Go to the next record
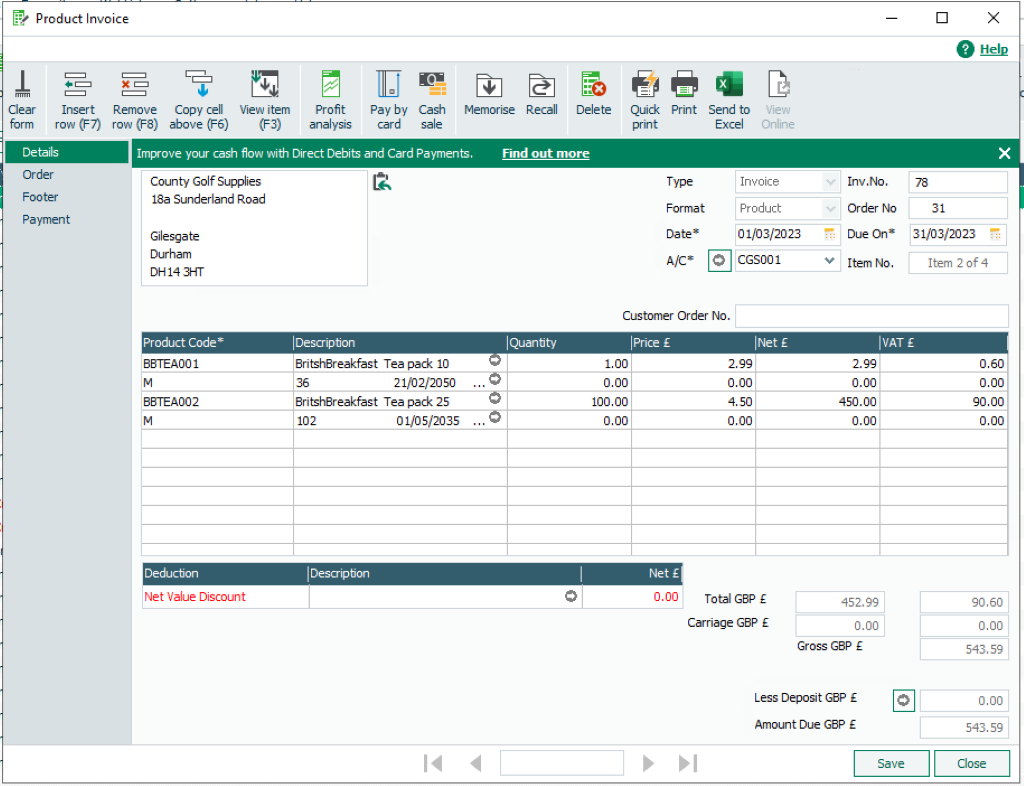Screen dimensions: 1024x786 (x=648, y=763)
